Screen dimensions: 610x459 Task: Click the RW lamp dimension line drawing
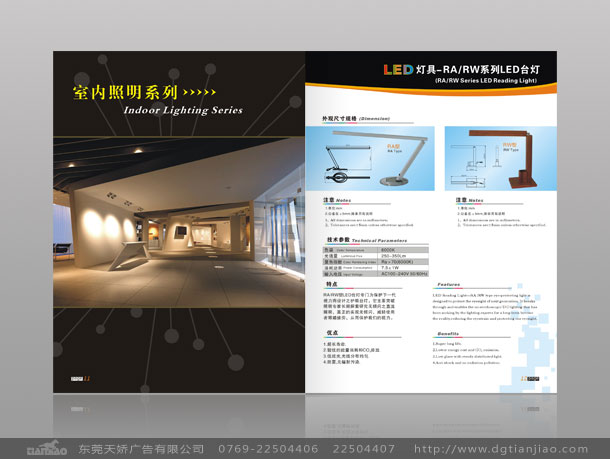pos(475,165)
